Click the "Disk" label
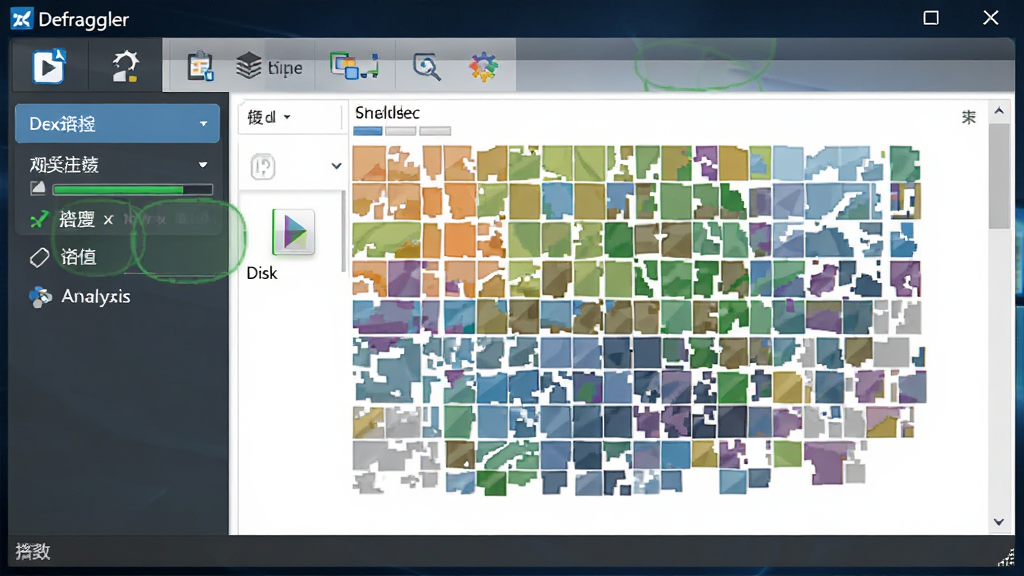1024x576 pixels. pyautogui.click(x=262, y=273)
